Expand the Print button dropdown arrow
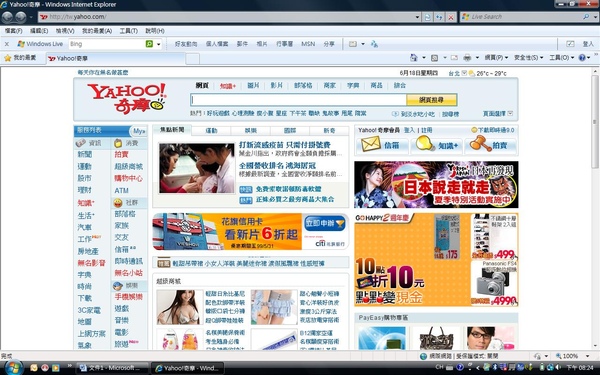This screenshot has height=375, width=600. 477,58
